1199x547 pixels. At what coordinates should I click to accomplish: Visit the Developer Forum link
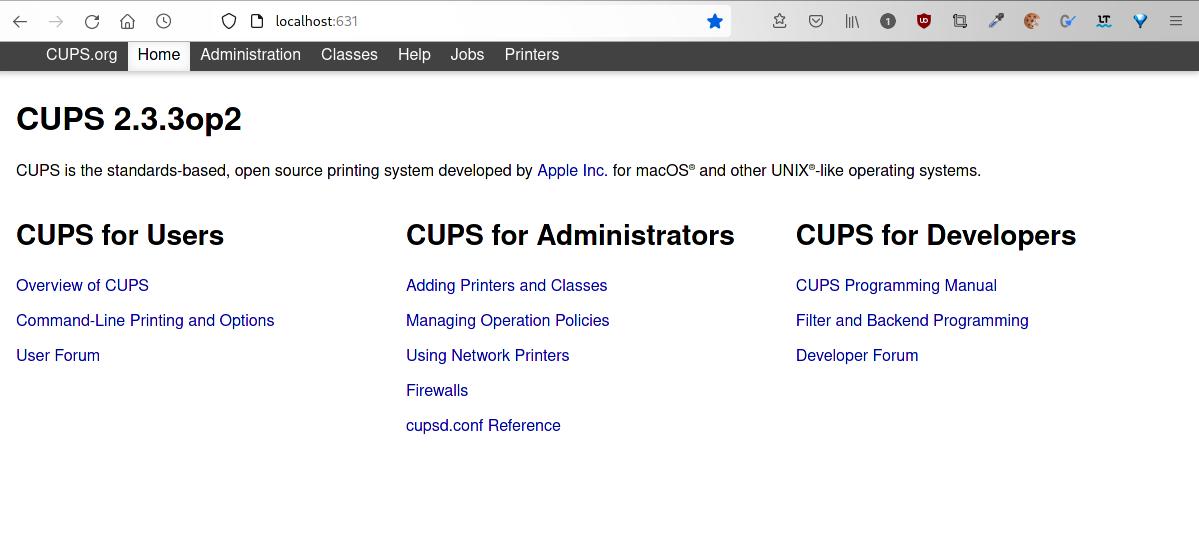(857, 356)
